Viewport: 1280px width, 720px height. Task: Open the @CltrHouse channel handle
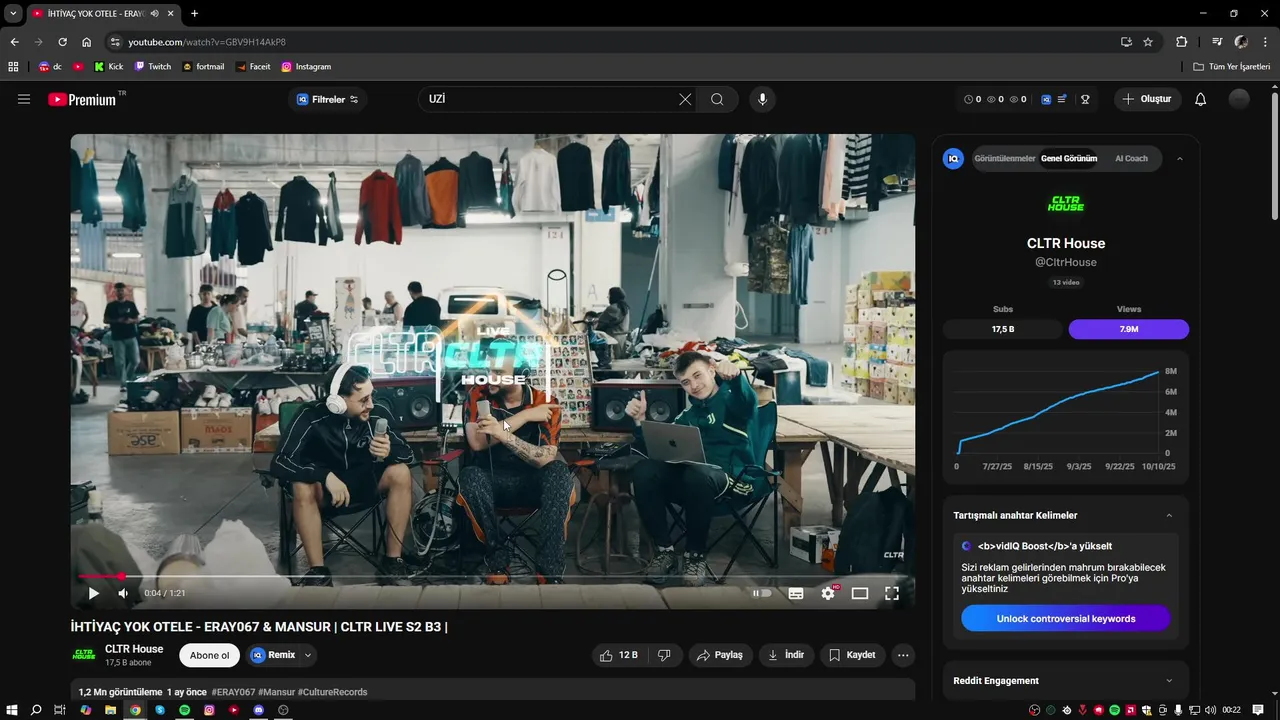[1066, 262]
